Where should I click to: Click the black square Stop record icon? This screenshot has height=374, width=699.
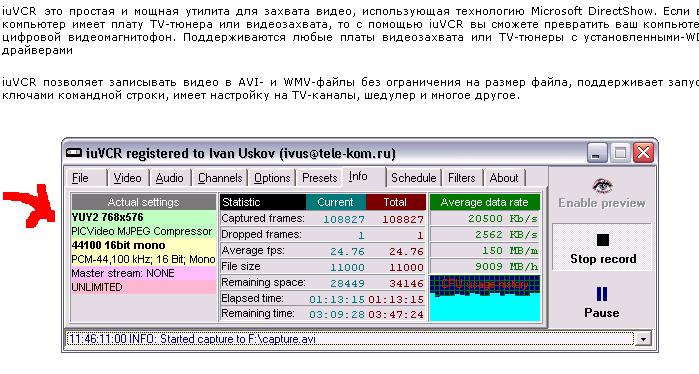coord(603,240)
